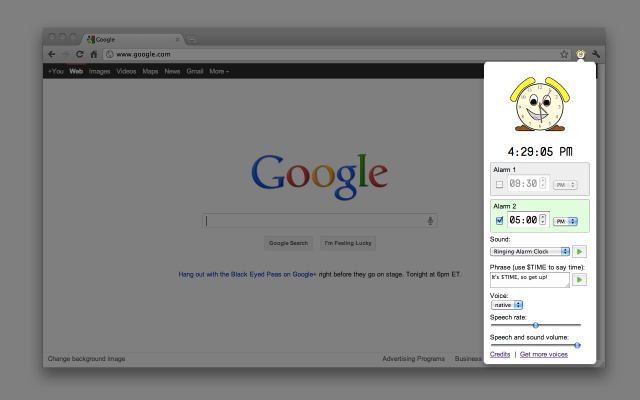Viewport: 640px width, 400px height.
Task: Select the Google tab
Action: point(133,40)
